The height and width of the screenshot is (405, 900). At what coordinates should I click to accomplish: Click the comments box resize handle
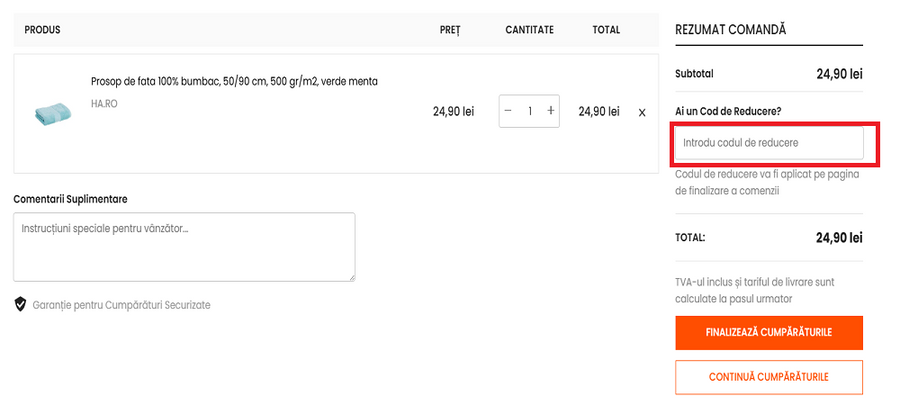tap(350, 276)
